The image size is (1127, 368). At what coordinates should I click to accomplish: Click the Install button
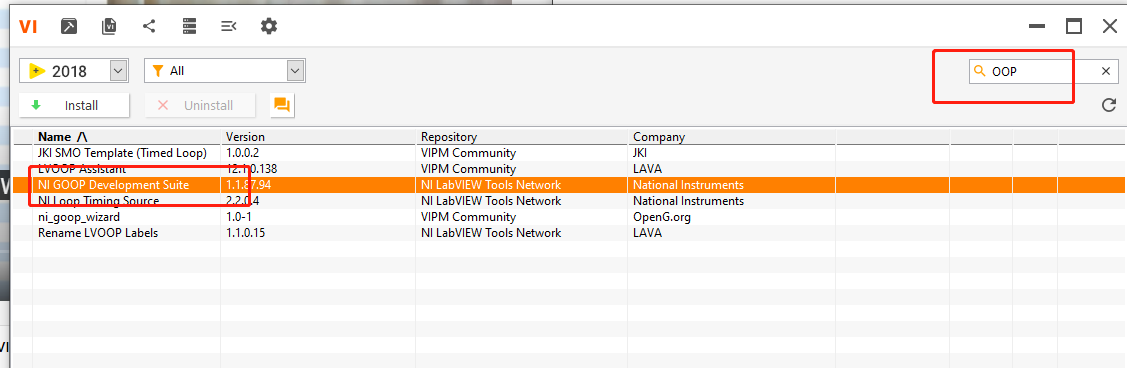[x=74, y=105]
